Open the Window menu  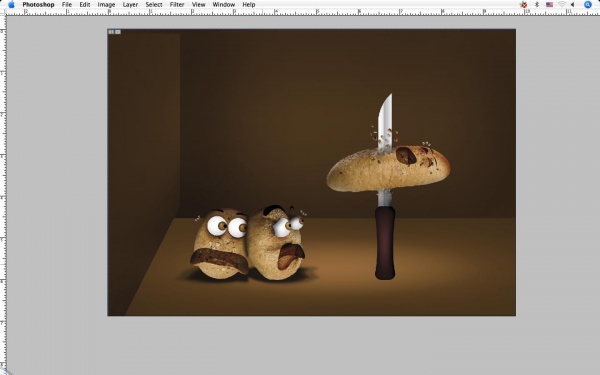223,5
